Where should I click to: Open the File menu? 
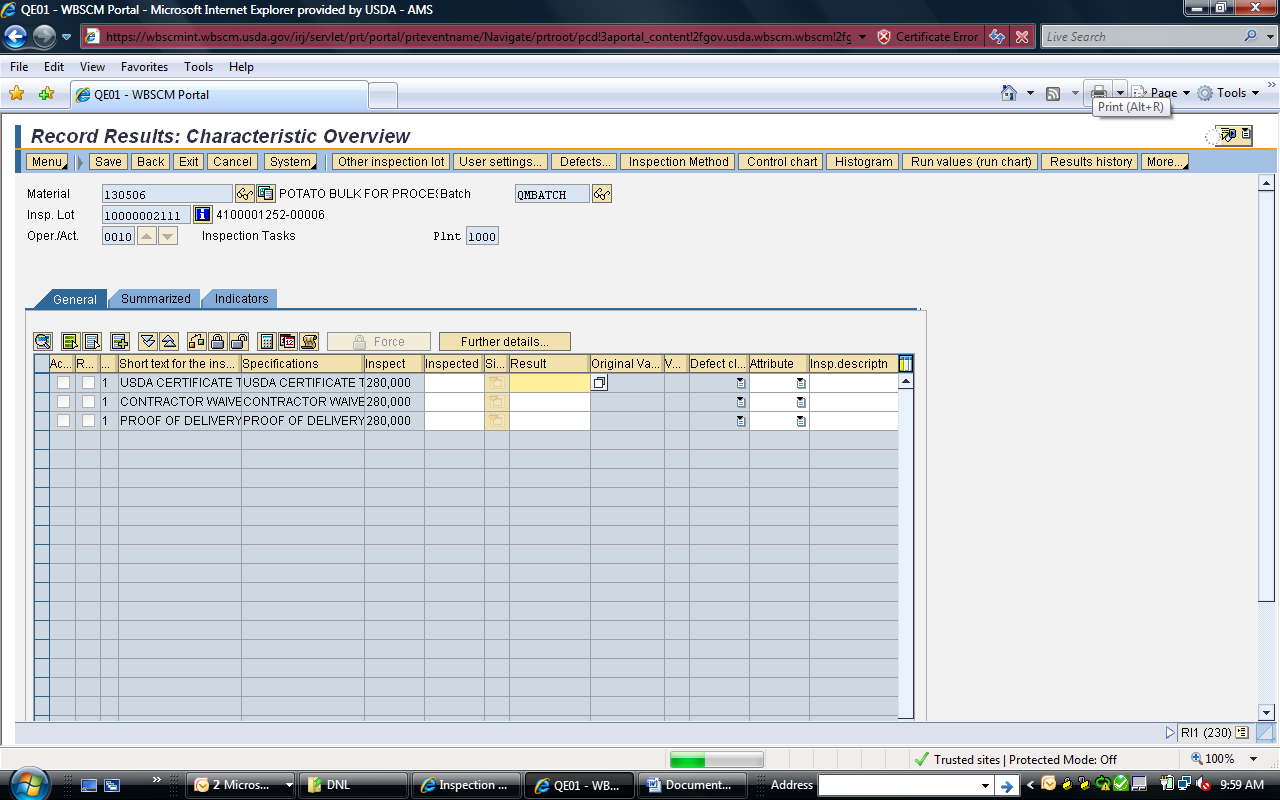tap(19, 67)
